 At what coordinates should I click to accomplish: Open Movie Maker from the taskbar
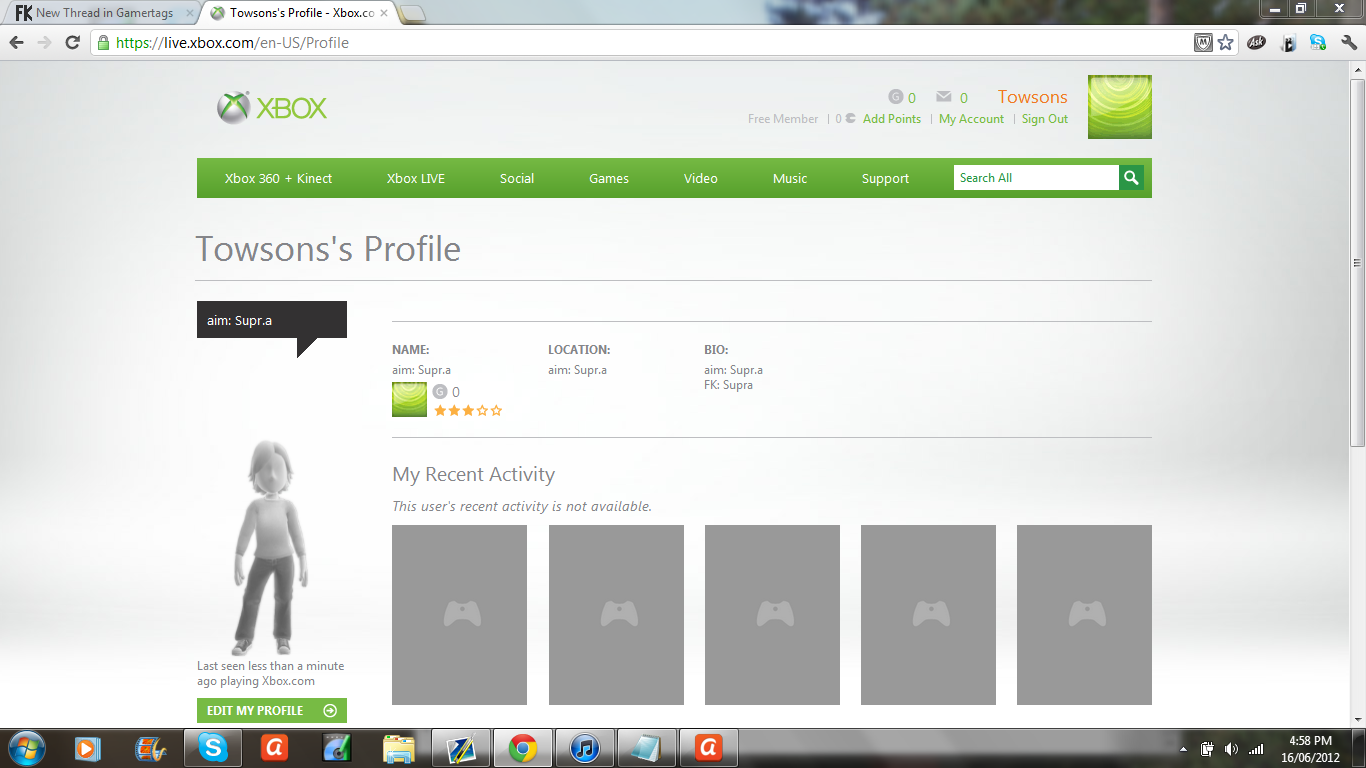click(x=150, y=748)
